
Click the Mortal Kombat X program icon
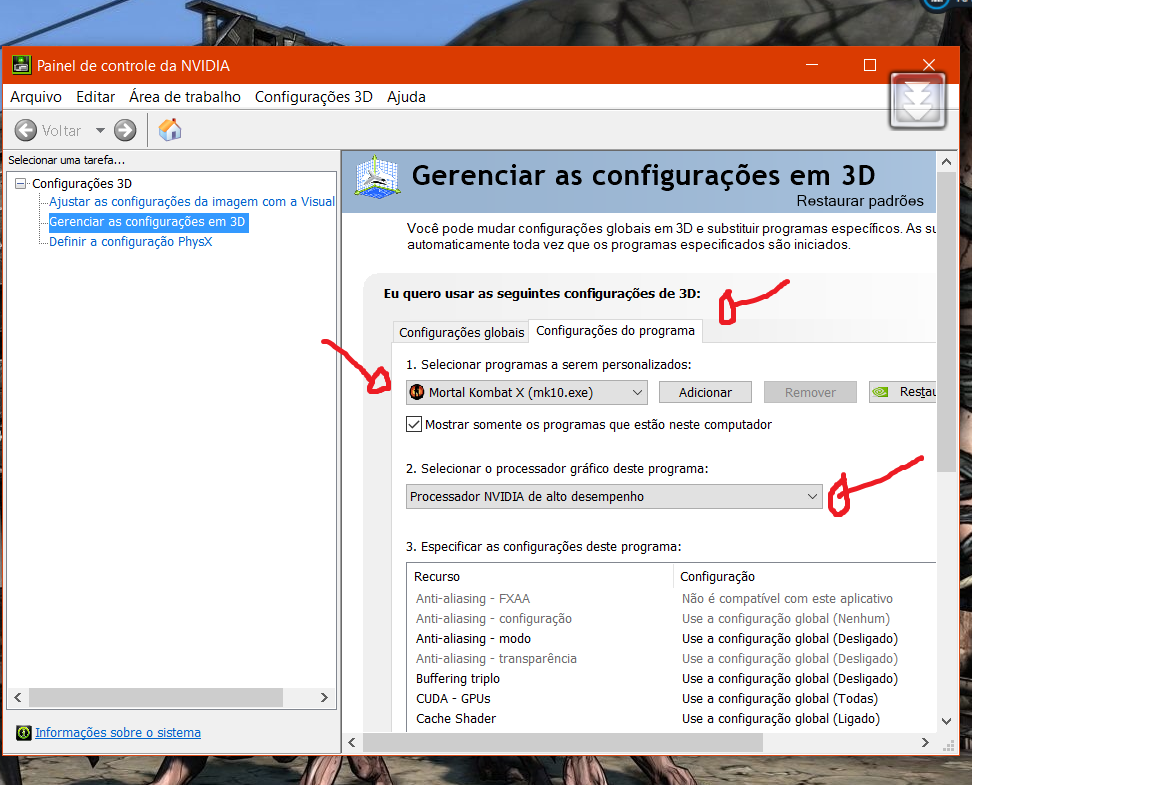click(x=417, y=392)
